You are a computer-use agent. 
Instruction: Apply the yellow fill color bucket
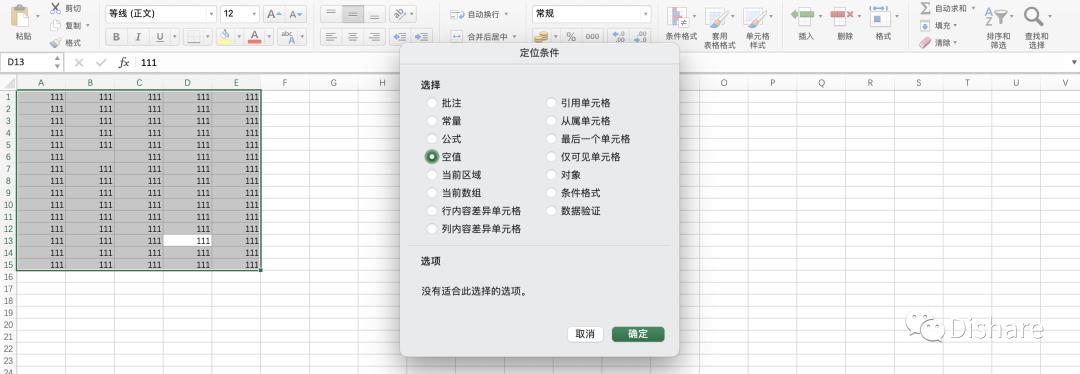pos(225,37)
